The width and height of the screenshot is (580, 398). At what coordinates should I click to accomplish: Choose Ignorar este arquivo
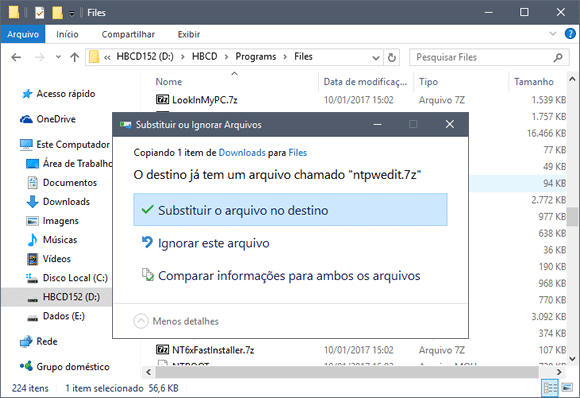pyautogui.click(x=213, y=243)
